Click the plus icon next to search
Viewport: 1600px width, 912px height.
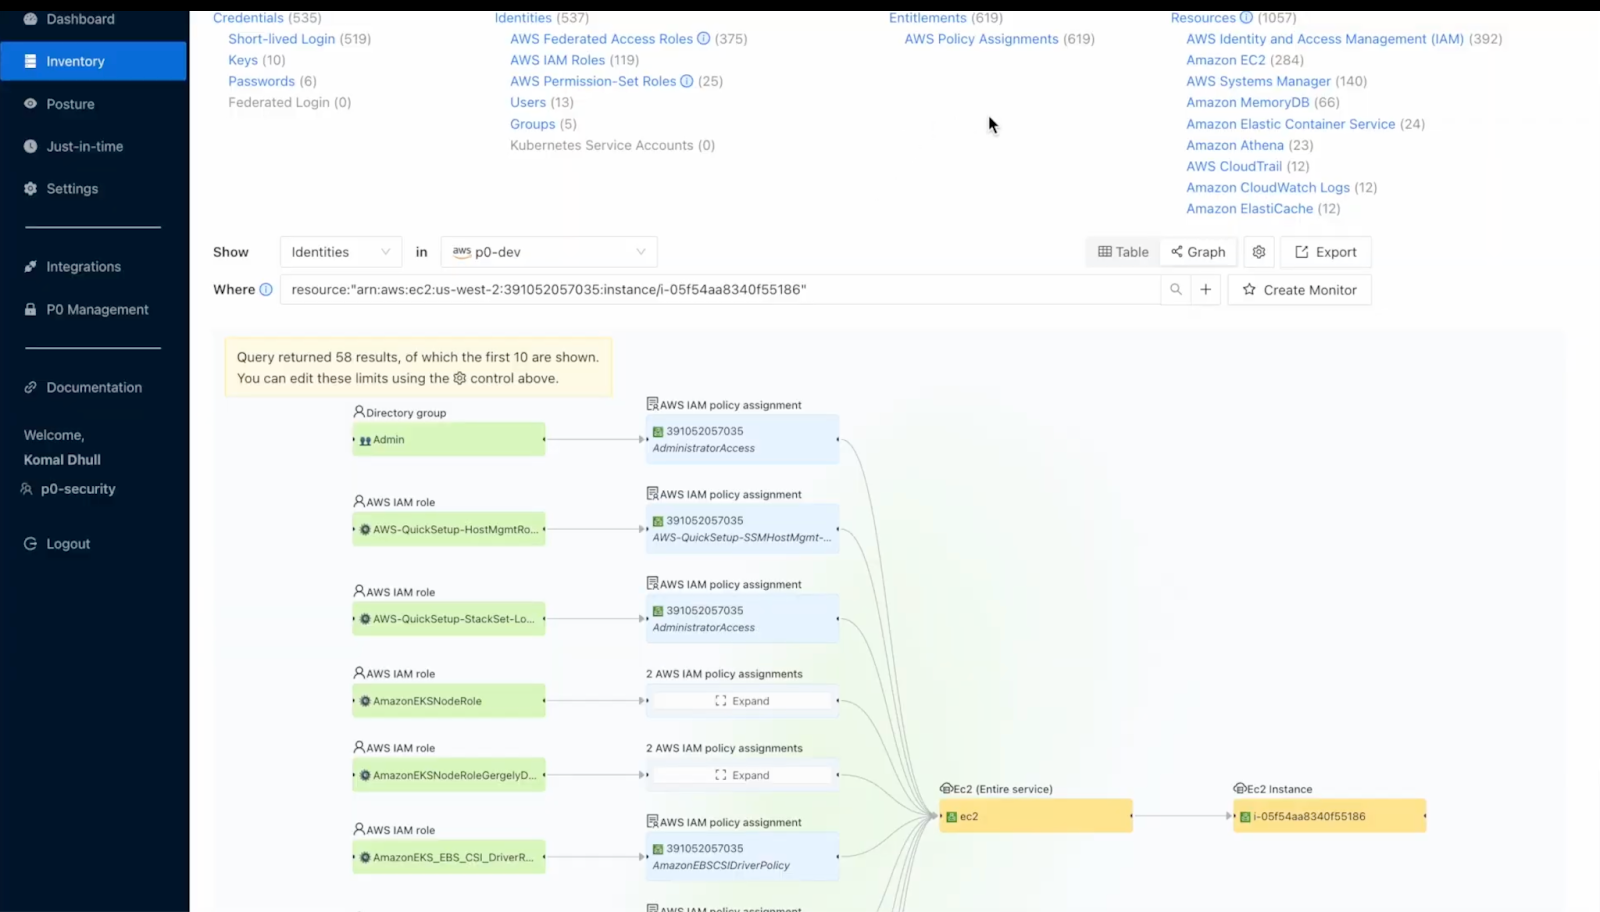[x=1206, y=290]
